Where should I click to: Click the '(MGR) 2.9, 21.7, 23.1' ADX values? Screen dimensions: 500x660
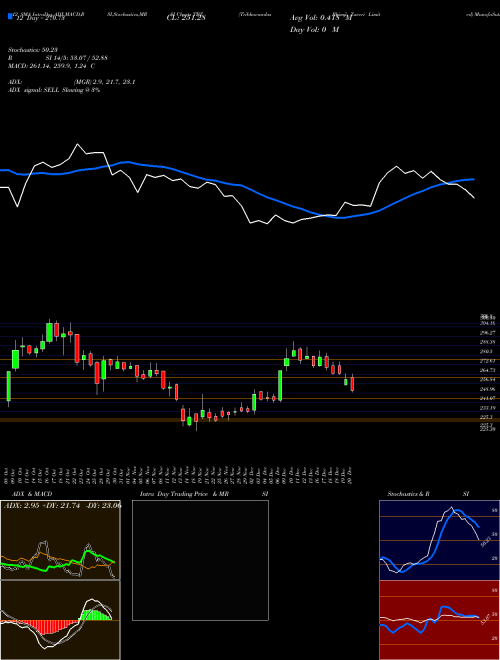[104, 82]
